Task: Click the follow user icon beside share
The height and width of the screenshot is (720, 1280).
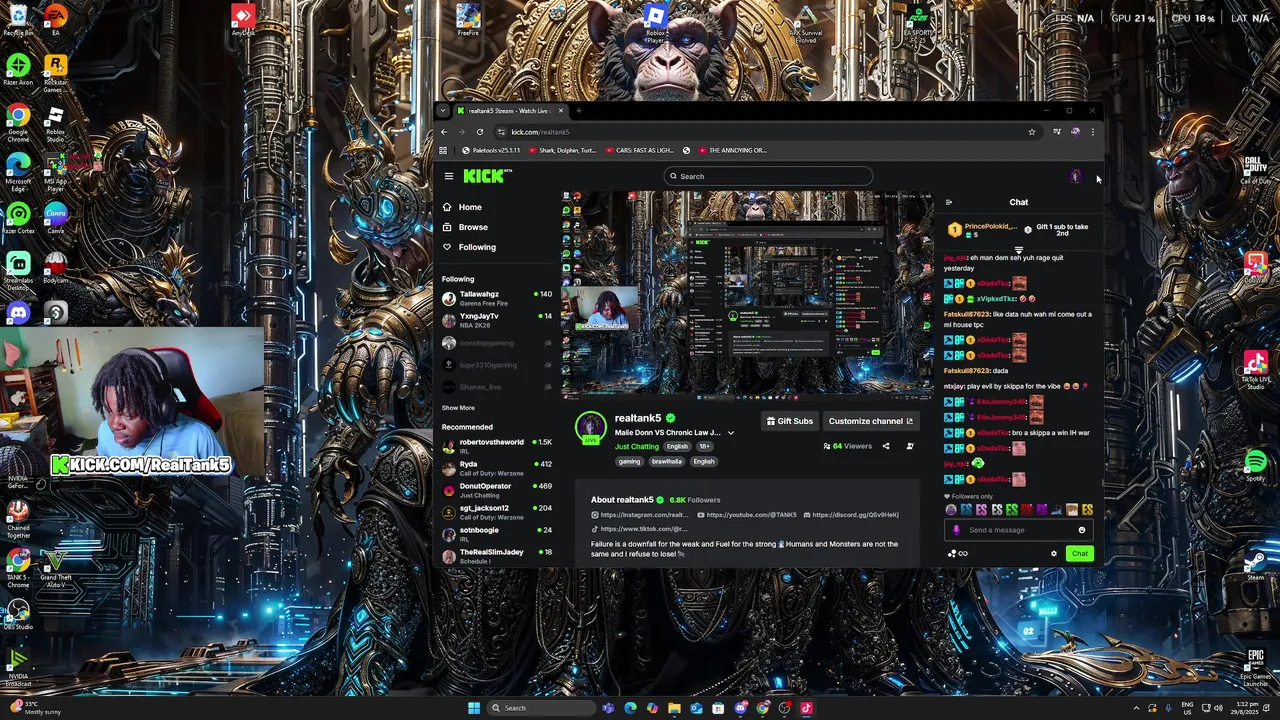Action: click(x=909, y=446)
